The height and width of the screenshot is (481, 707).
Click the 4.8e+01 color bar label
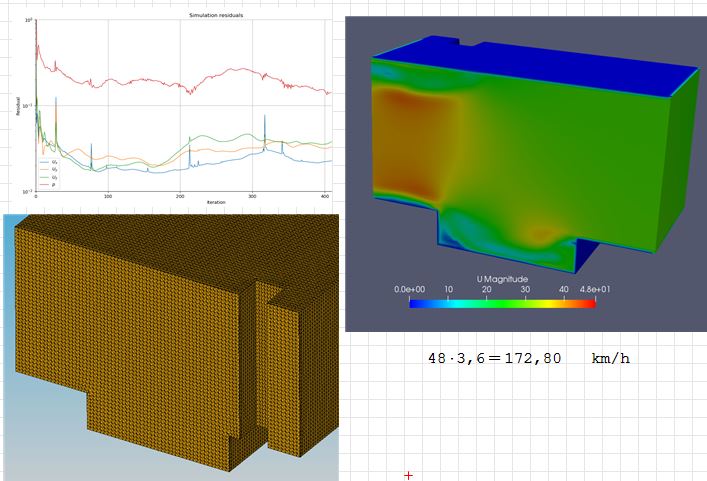[595, 289]
